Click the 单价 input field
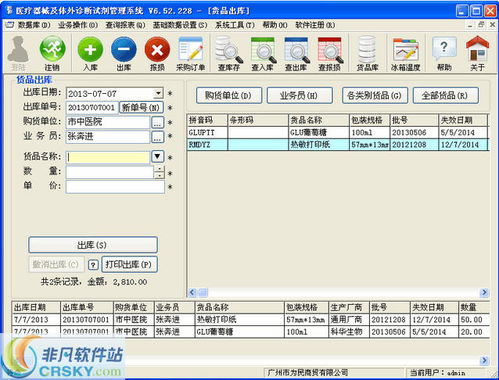The image size is (499, 380). coord(115,187)
